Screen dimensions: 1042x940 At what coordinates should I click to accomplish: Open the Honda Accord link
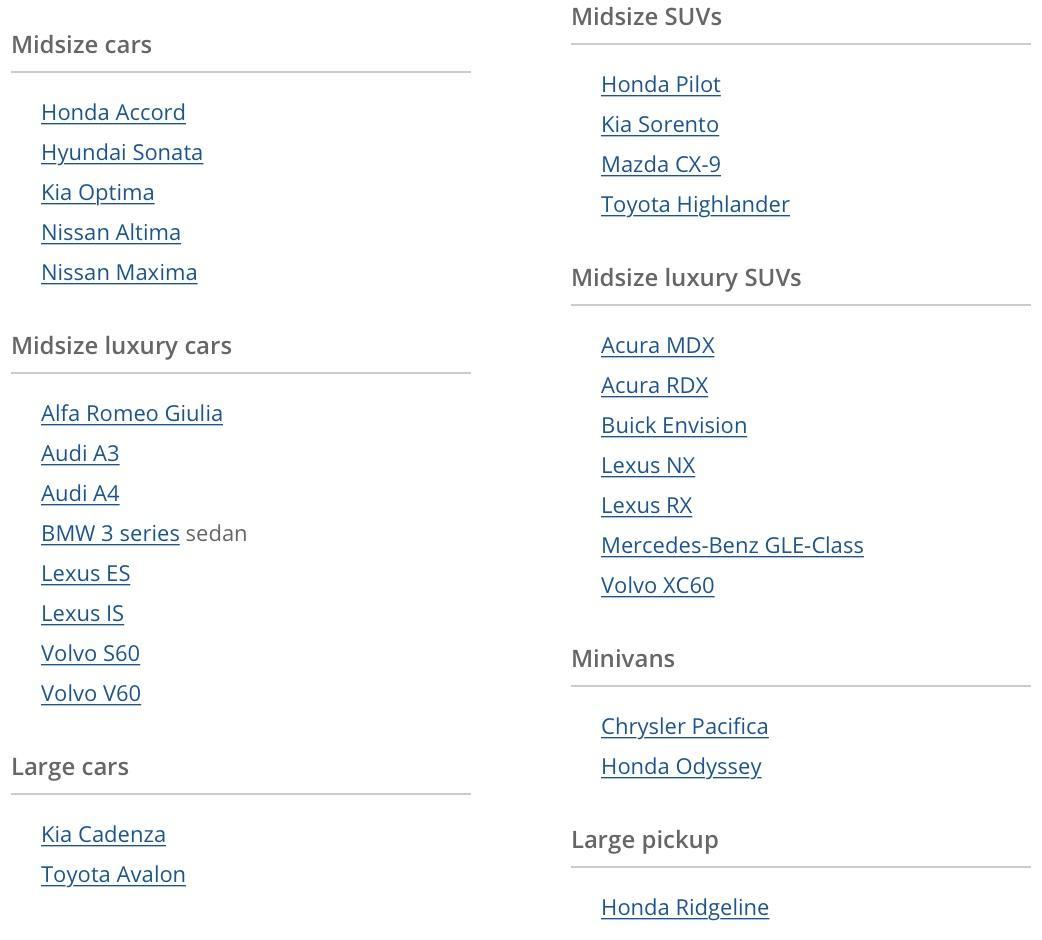point(113,112)
